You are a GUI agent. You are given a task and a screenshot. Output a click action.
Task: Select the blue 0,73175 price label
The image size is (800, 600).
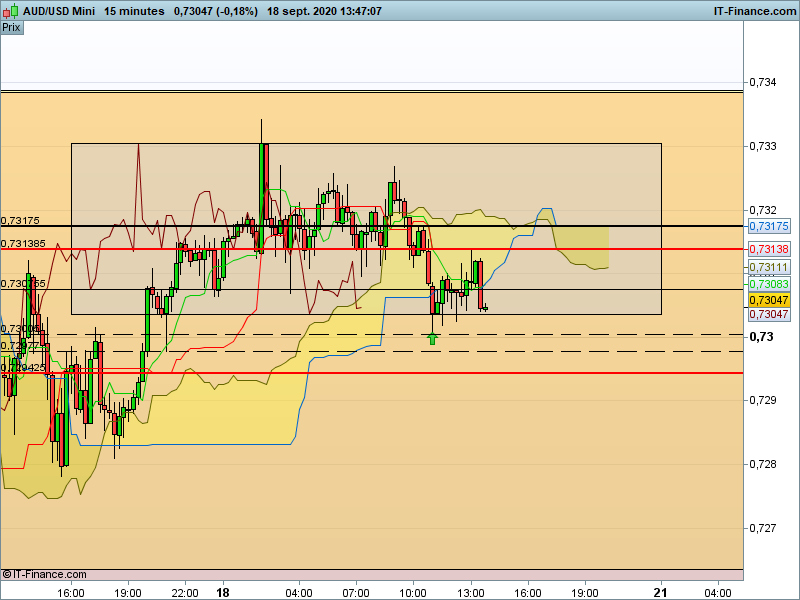[x=769, y=226]
